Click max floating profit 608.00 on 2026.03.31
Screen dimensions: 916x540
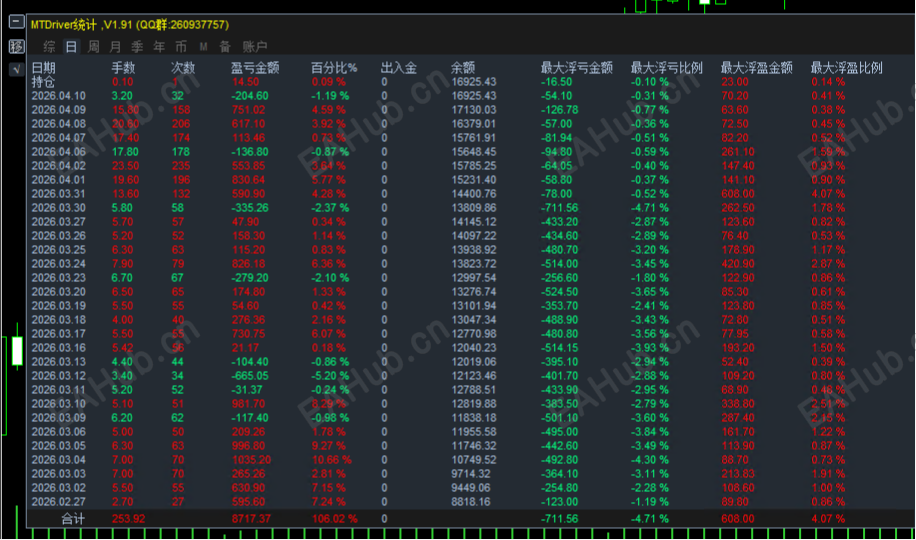738,194
